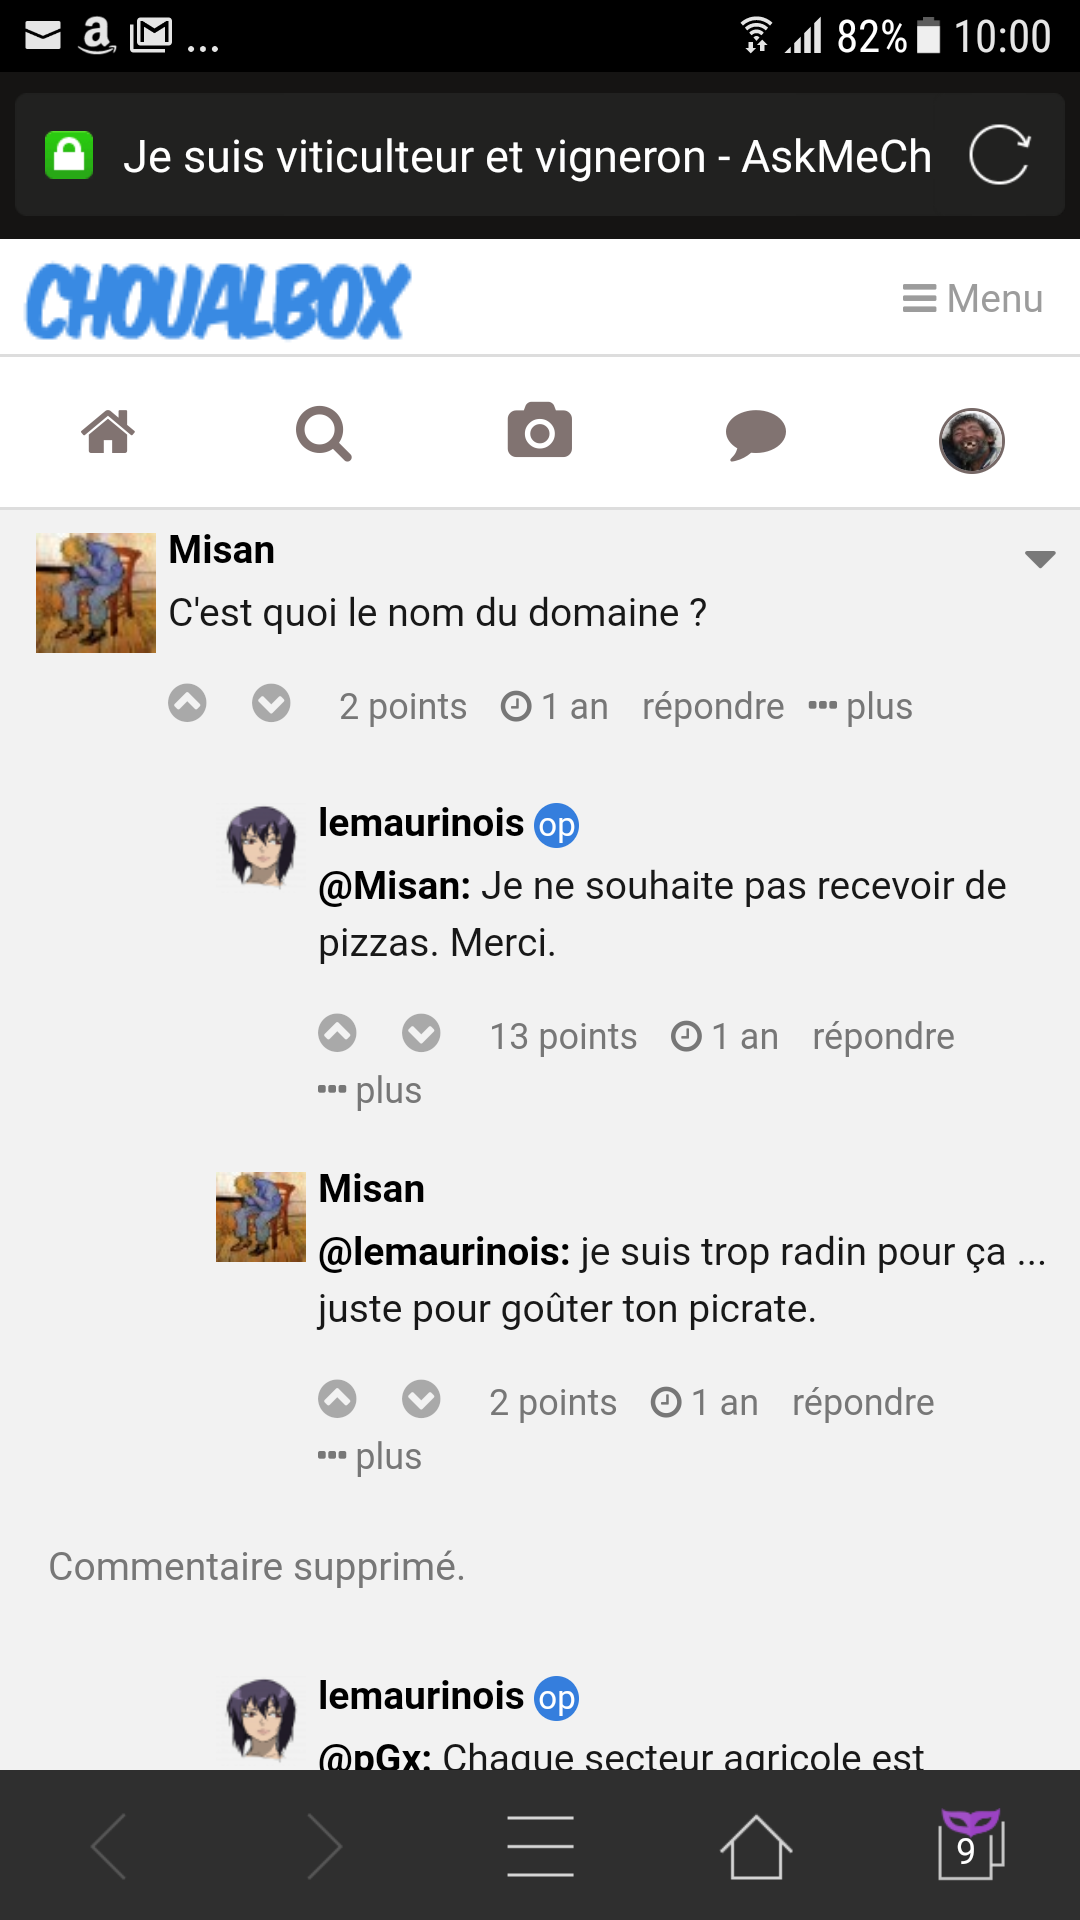Viewport: 1080px width, 1920px height.
Task: Collapse Misan's comment thread arrow
Action: pos(1040,559)
